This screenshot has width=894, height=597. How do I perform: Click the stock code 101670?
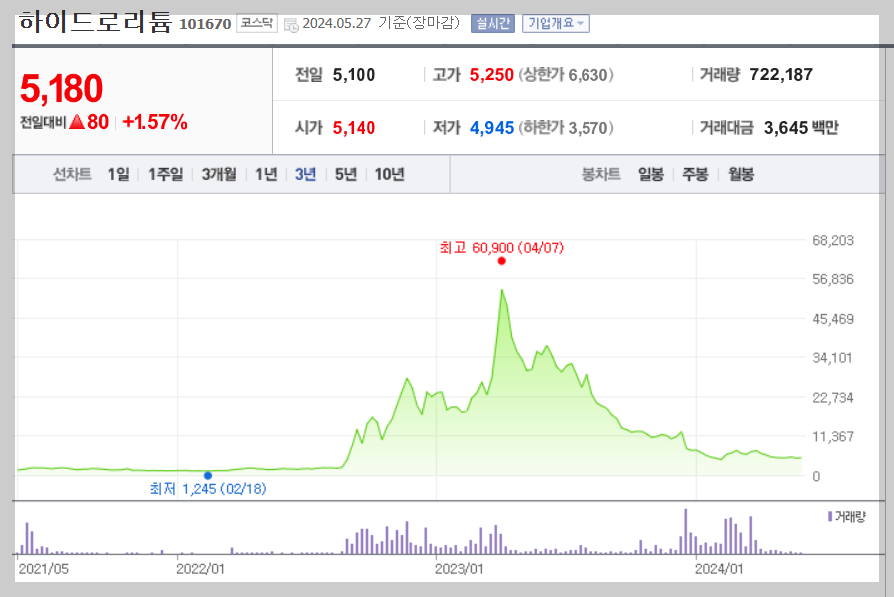[x=205, y=24]
